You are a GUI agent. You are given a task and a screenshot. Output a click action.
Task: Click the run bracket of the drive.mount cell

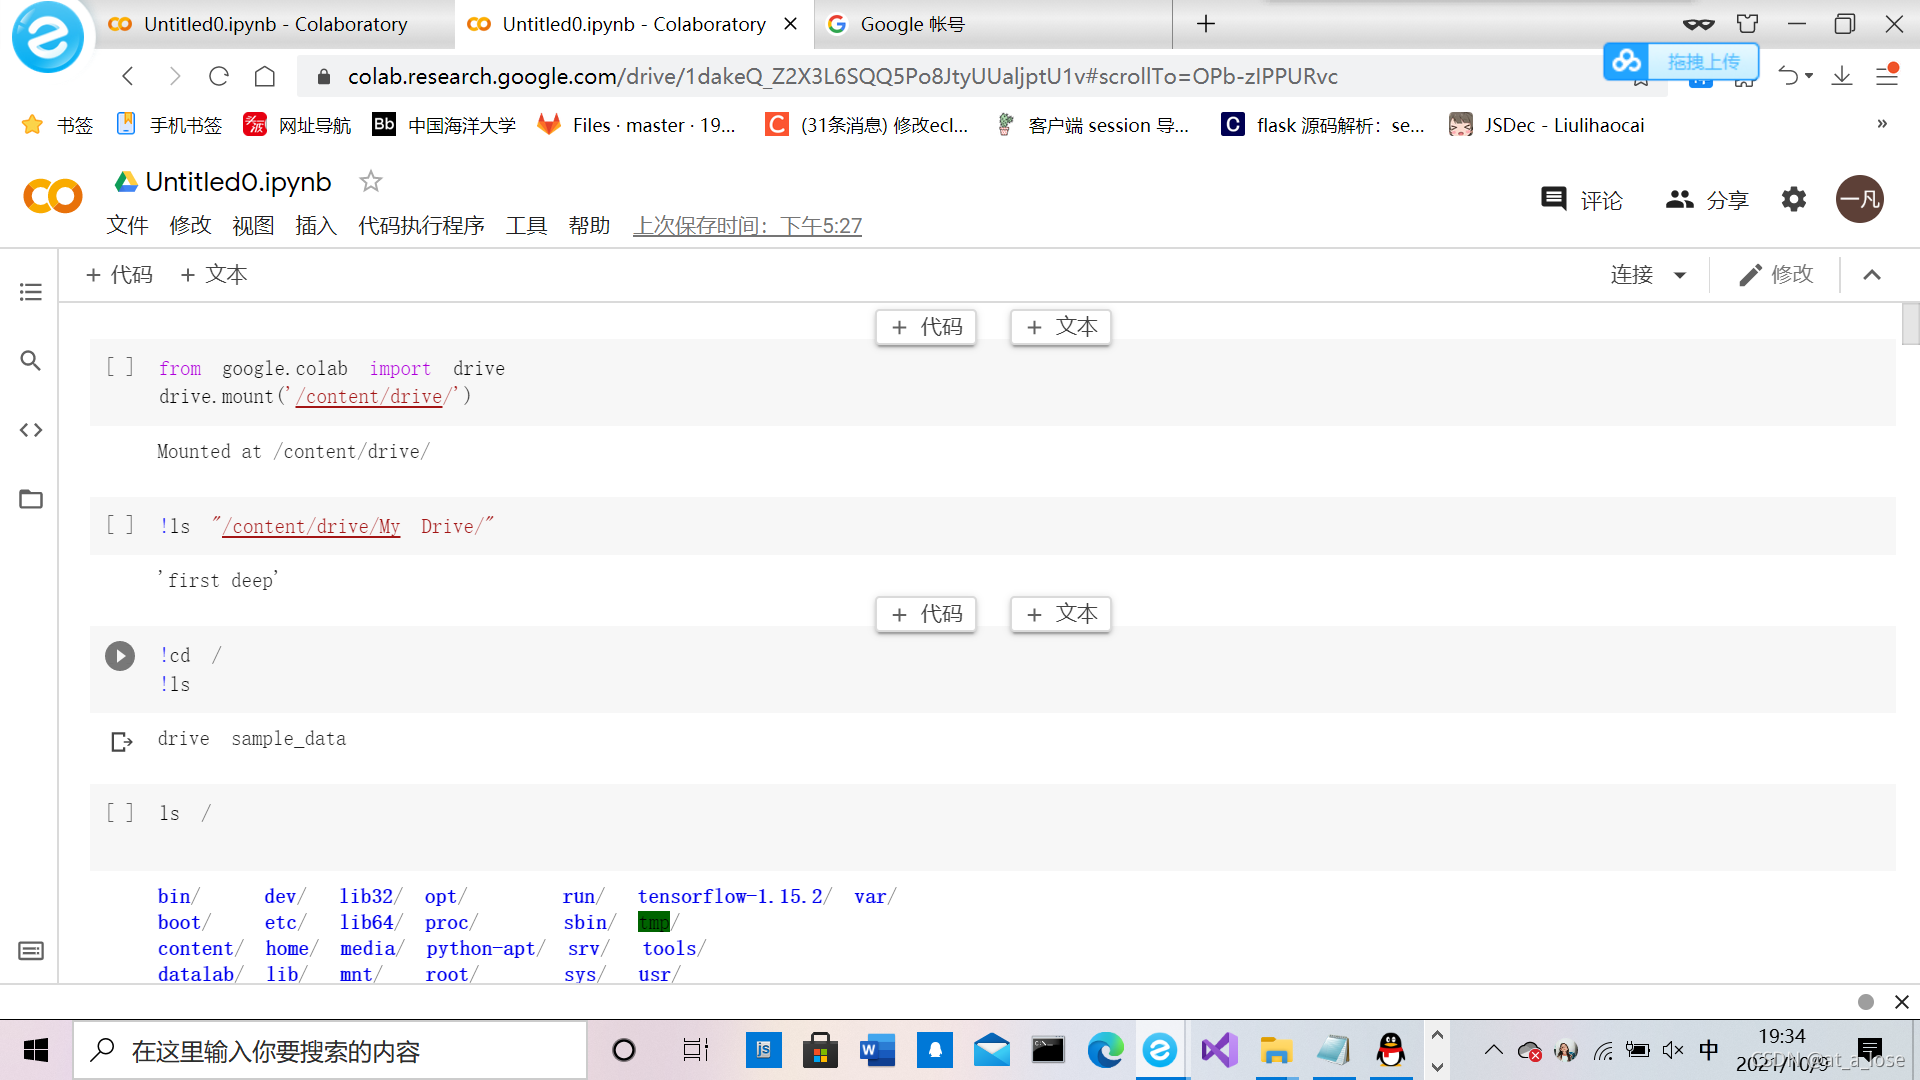coord(120,367)
